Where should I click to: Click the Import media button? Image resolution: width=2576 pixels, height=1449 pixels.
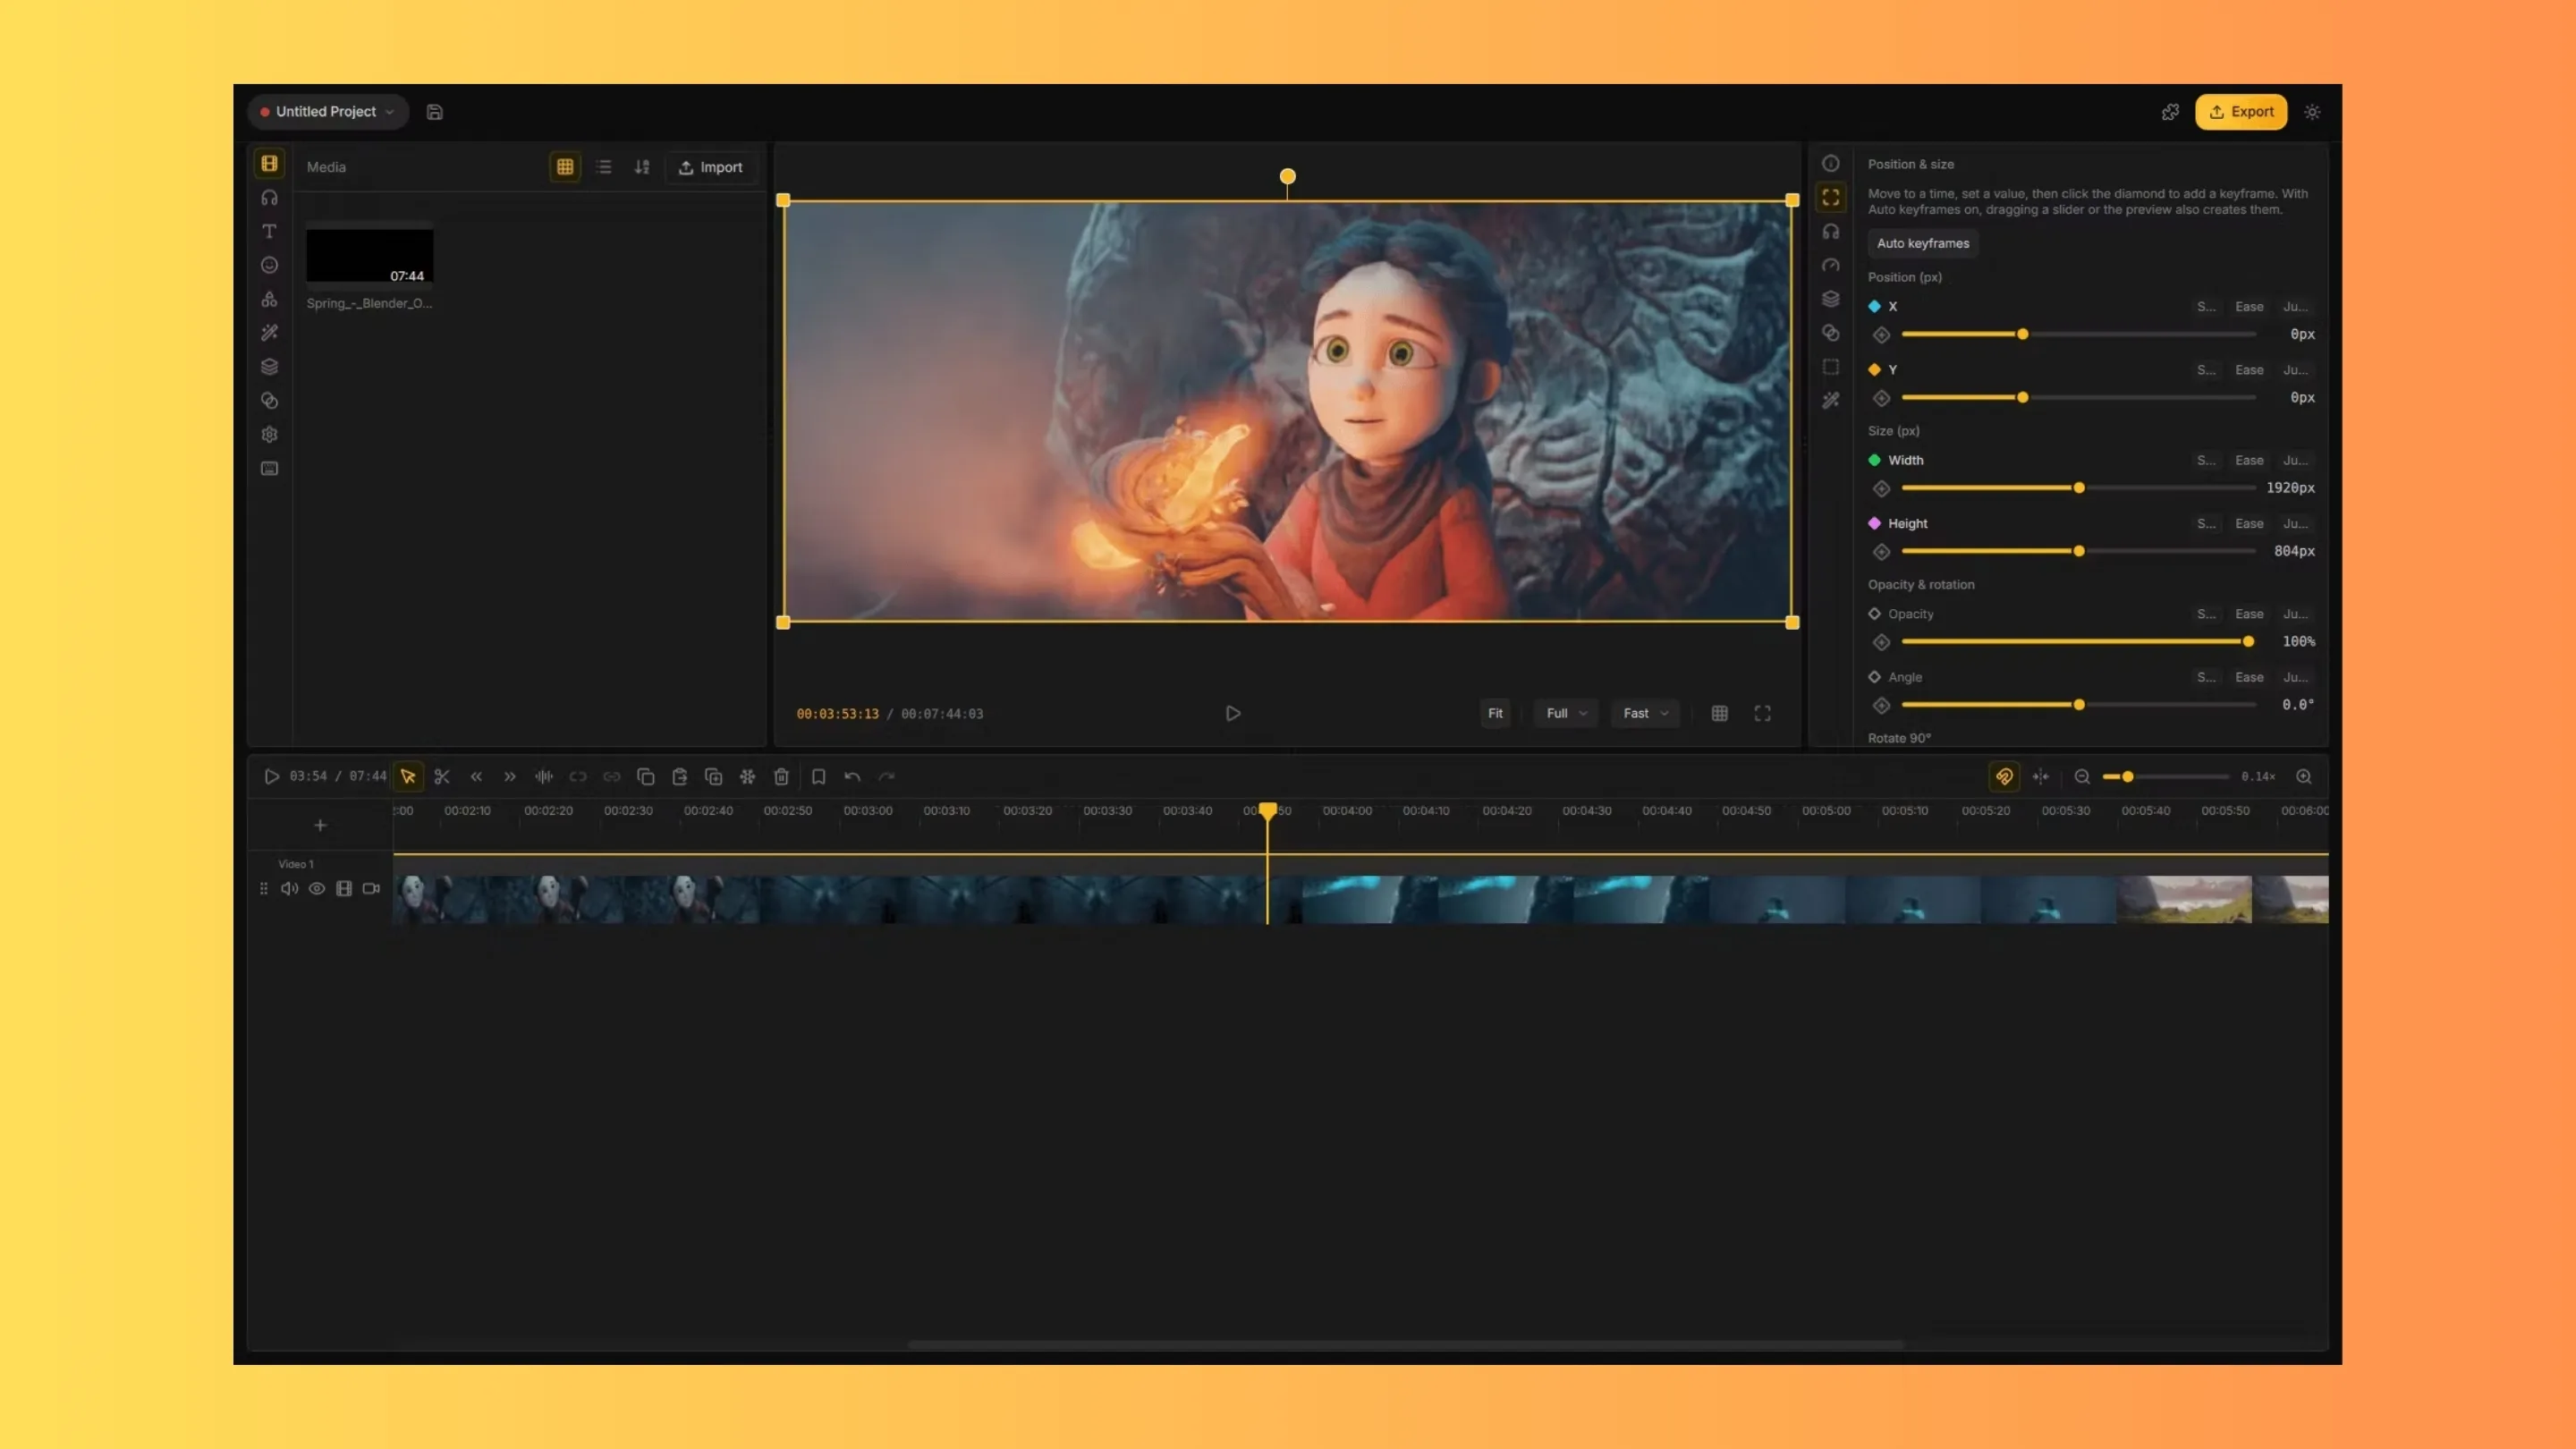point(710,167)
